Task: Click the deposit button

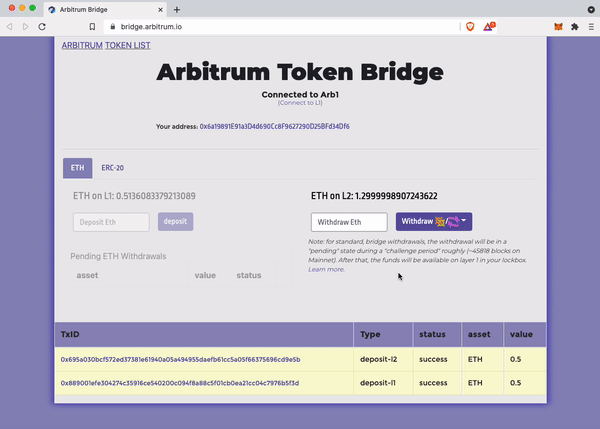Action: [176, 222]
